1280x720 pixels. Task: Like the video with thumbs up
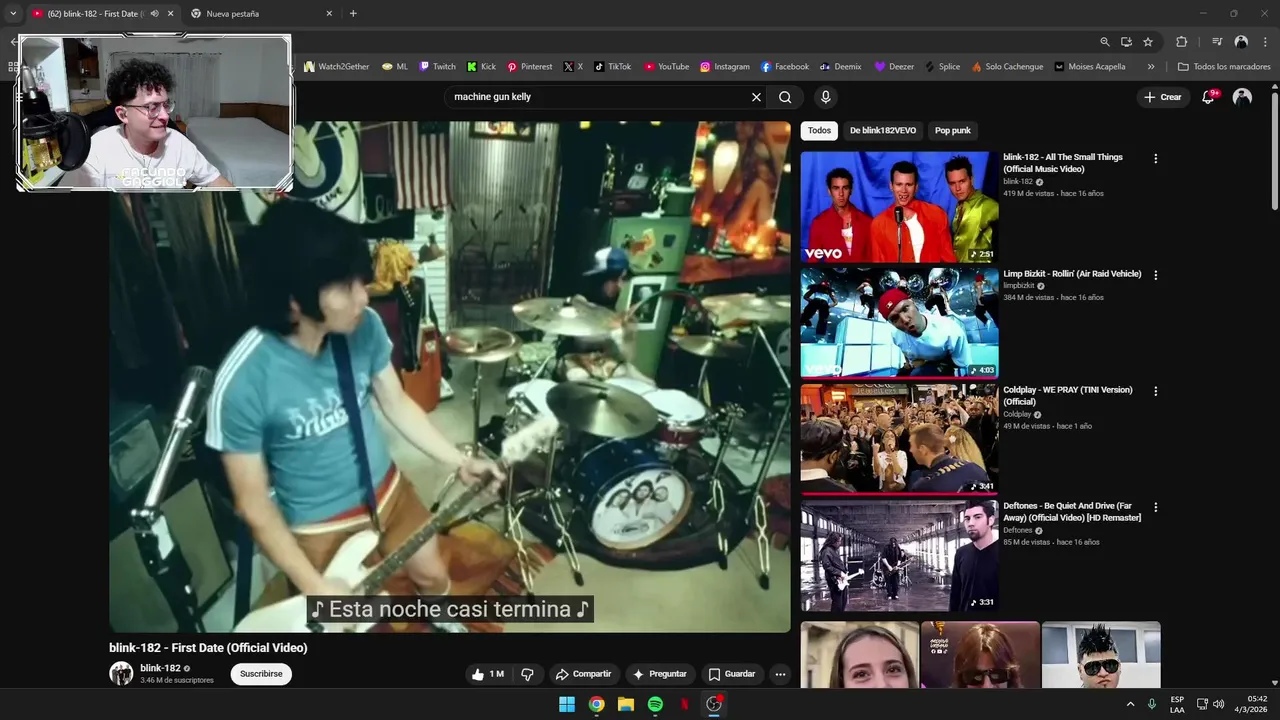(488, 674)
